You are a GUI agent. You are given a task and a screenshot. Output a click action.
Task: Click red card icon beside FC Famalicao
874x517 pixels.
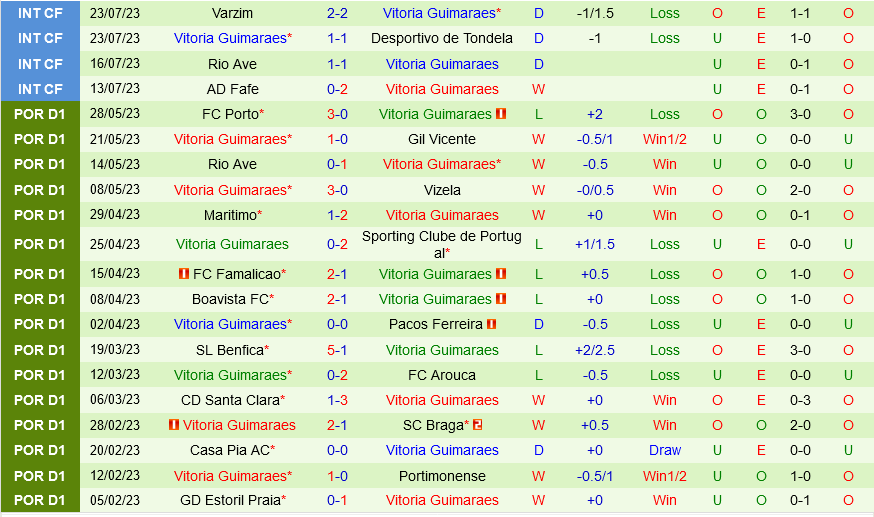(x=184, y=274)
